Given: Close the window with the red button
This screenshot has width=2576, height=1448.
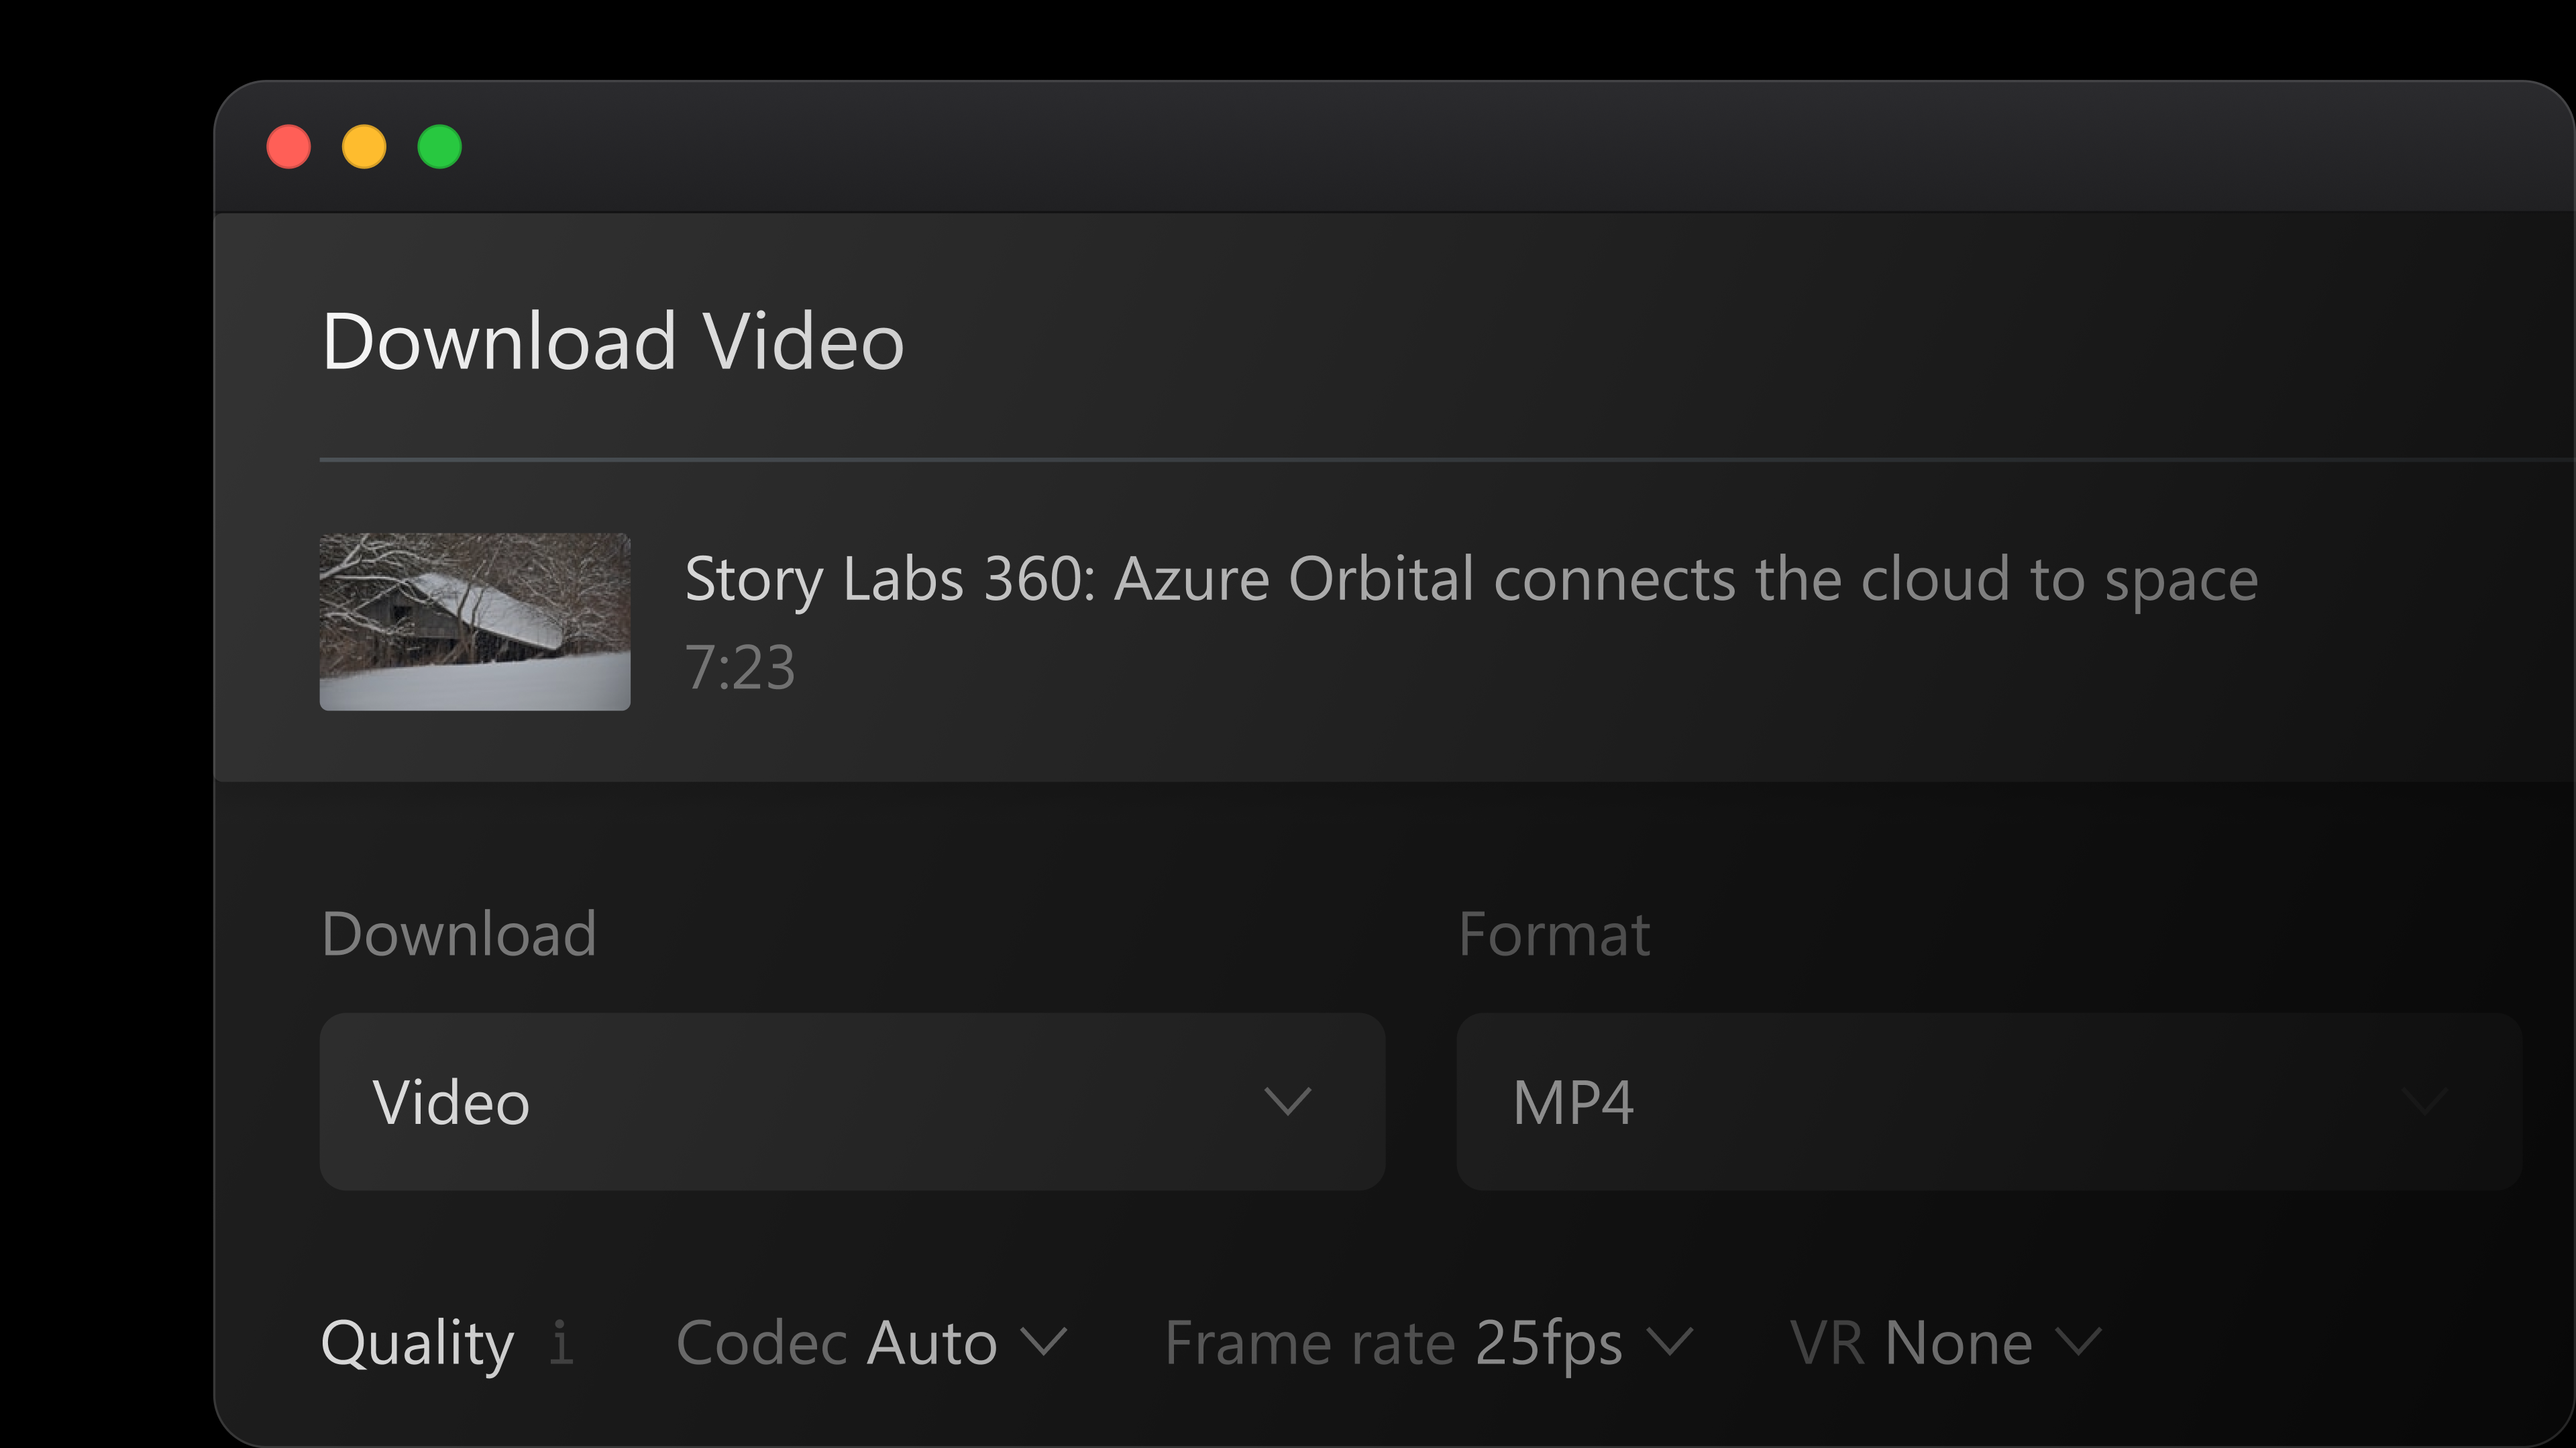Looking at the screenshot, I should (x=289, y=147).
